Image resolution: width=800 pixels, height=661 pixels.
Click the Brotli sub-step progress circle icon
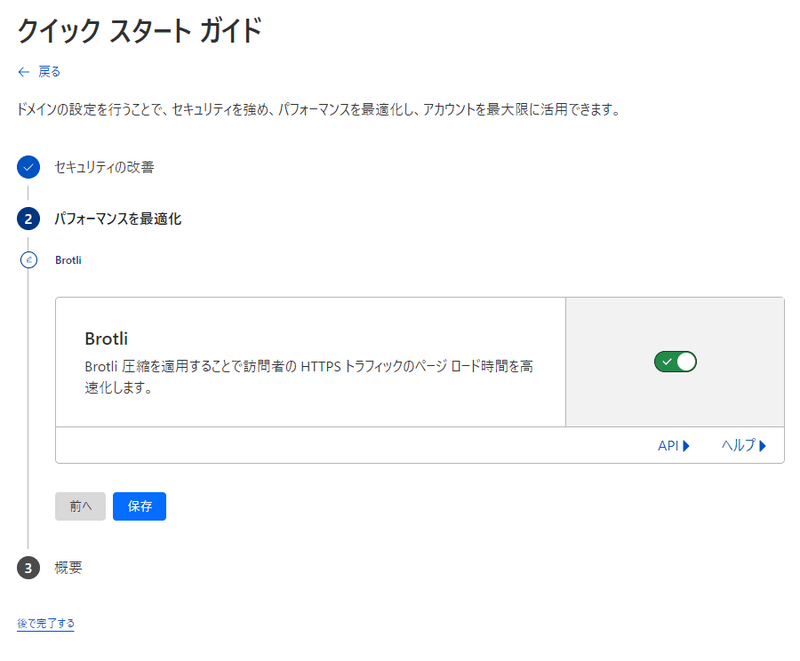coord(27,260)
